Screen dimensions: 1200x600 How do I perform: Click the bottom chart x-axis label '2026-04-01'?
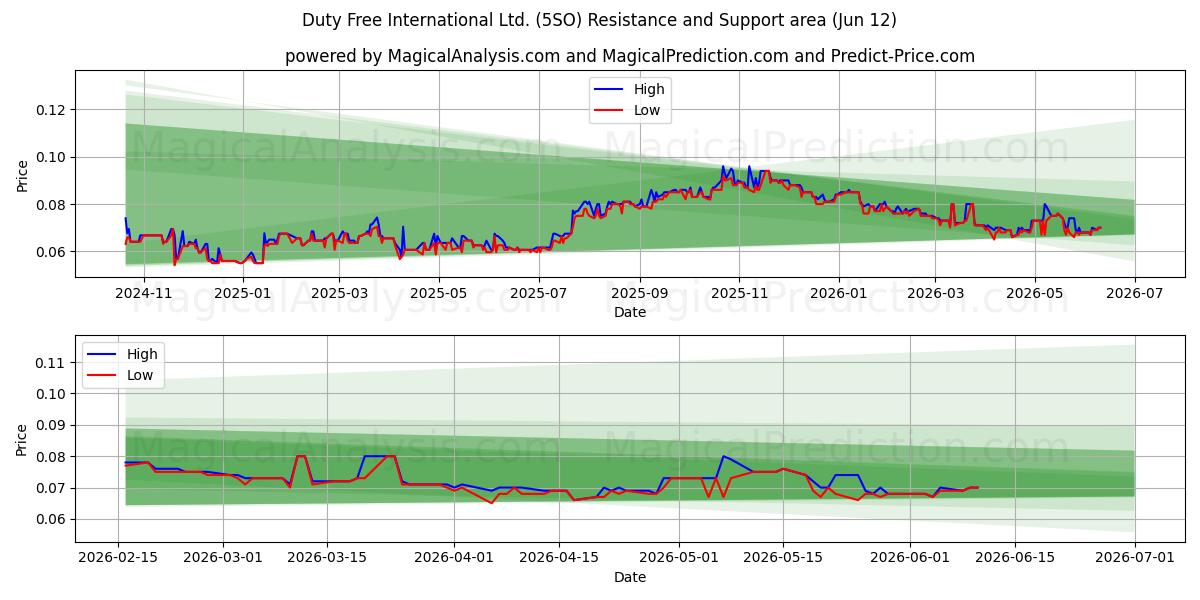point(454,558)
